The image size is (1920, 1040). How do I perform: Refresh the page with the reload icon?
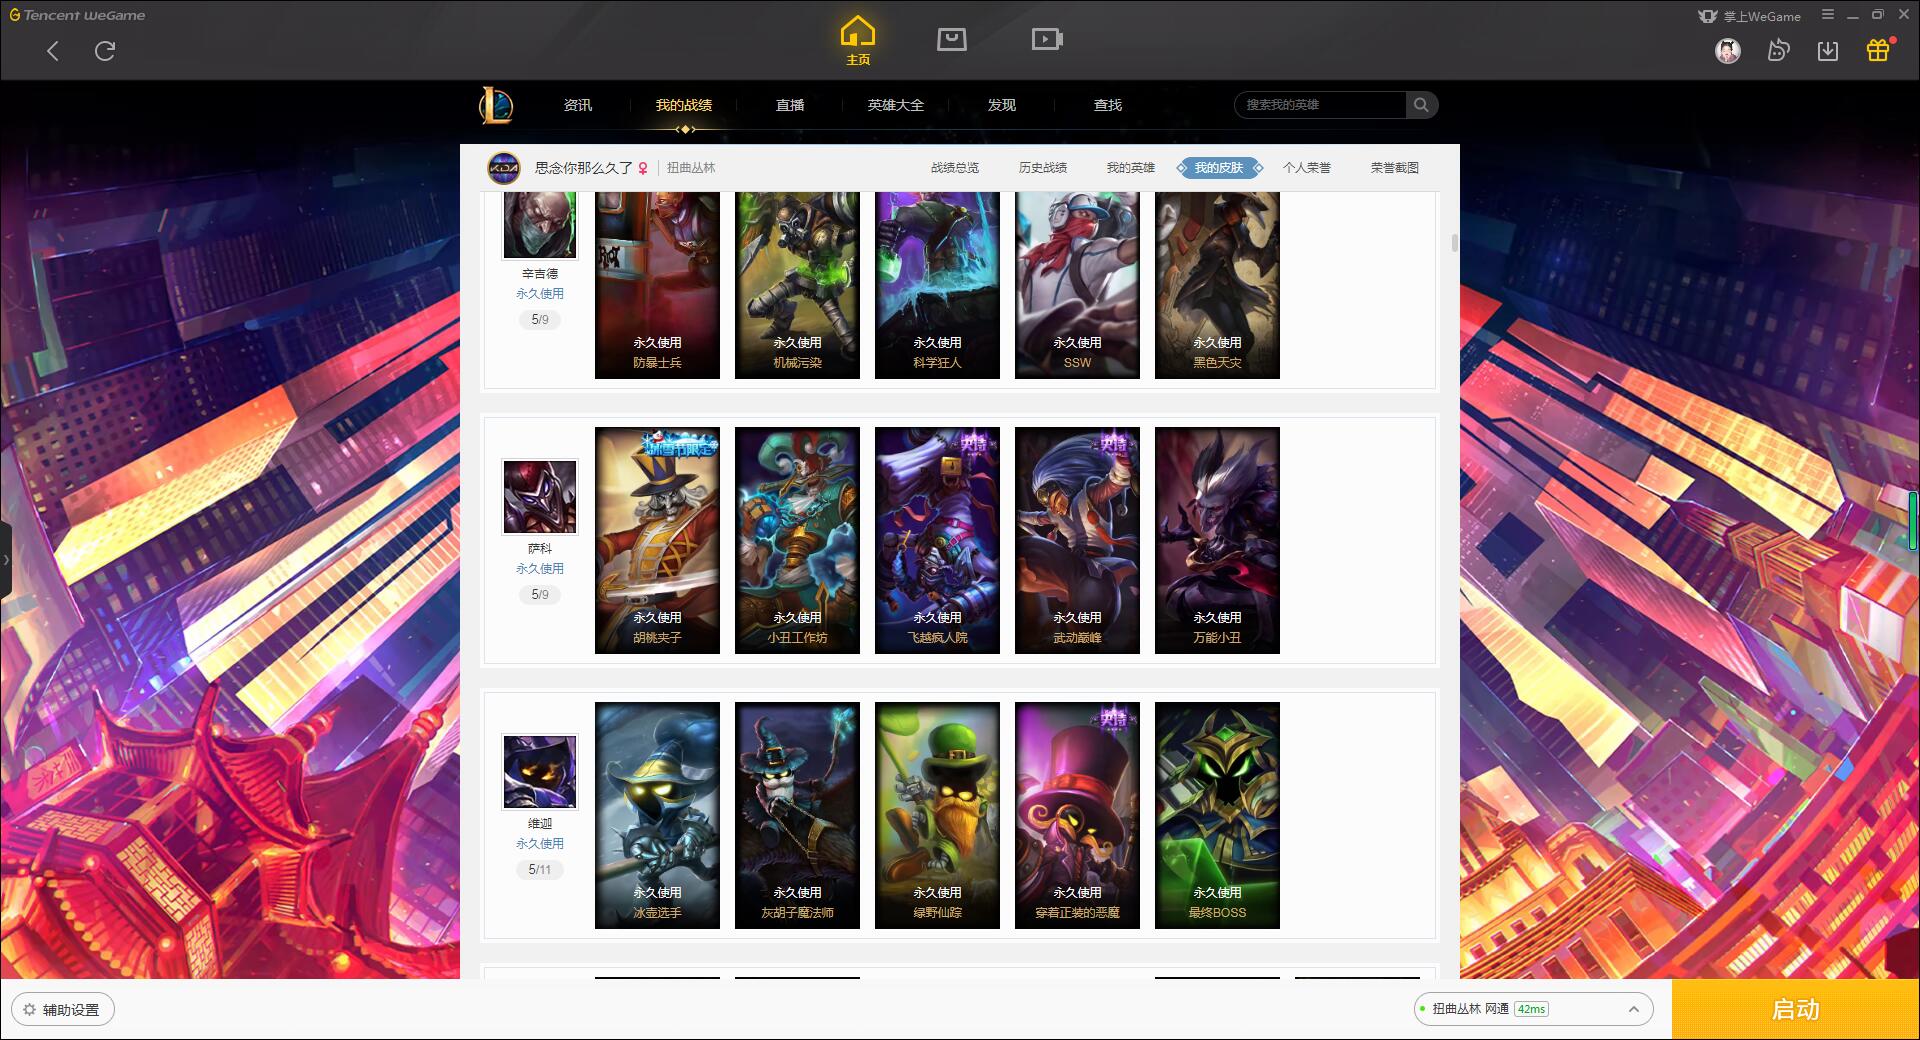pyautogui.click(x=105, y=51)
